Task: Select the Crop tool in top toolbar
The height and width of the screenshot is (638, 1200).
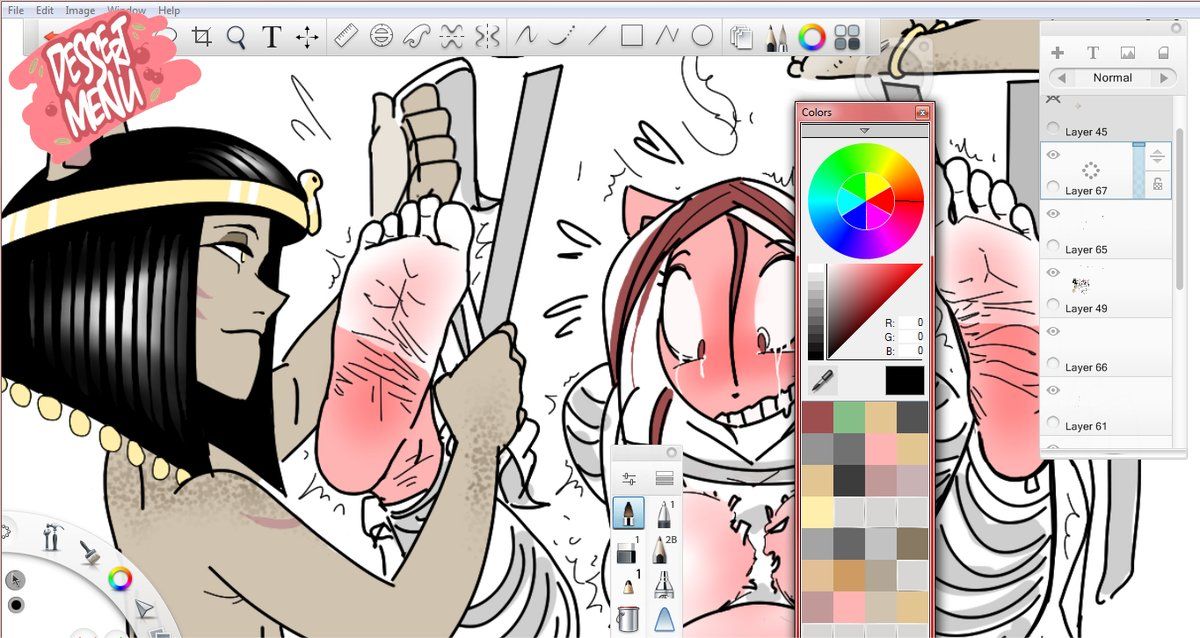Action: pos(201,37)
